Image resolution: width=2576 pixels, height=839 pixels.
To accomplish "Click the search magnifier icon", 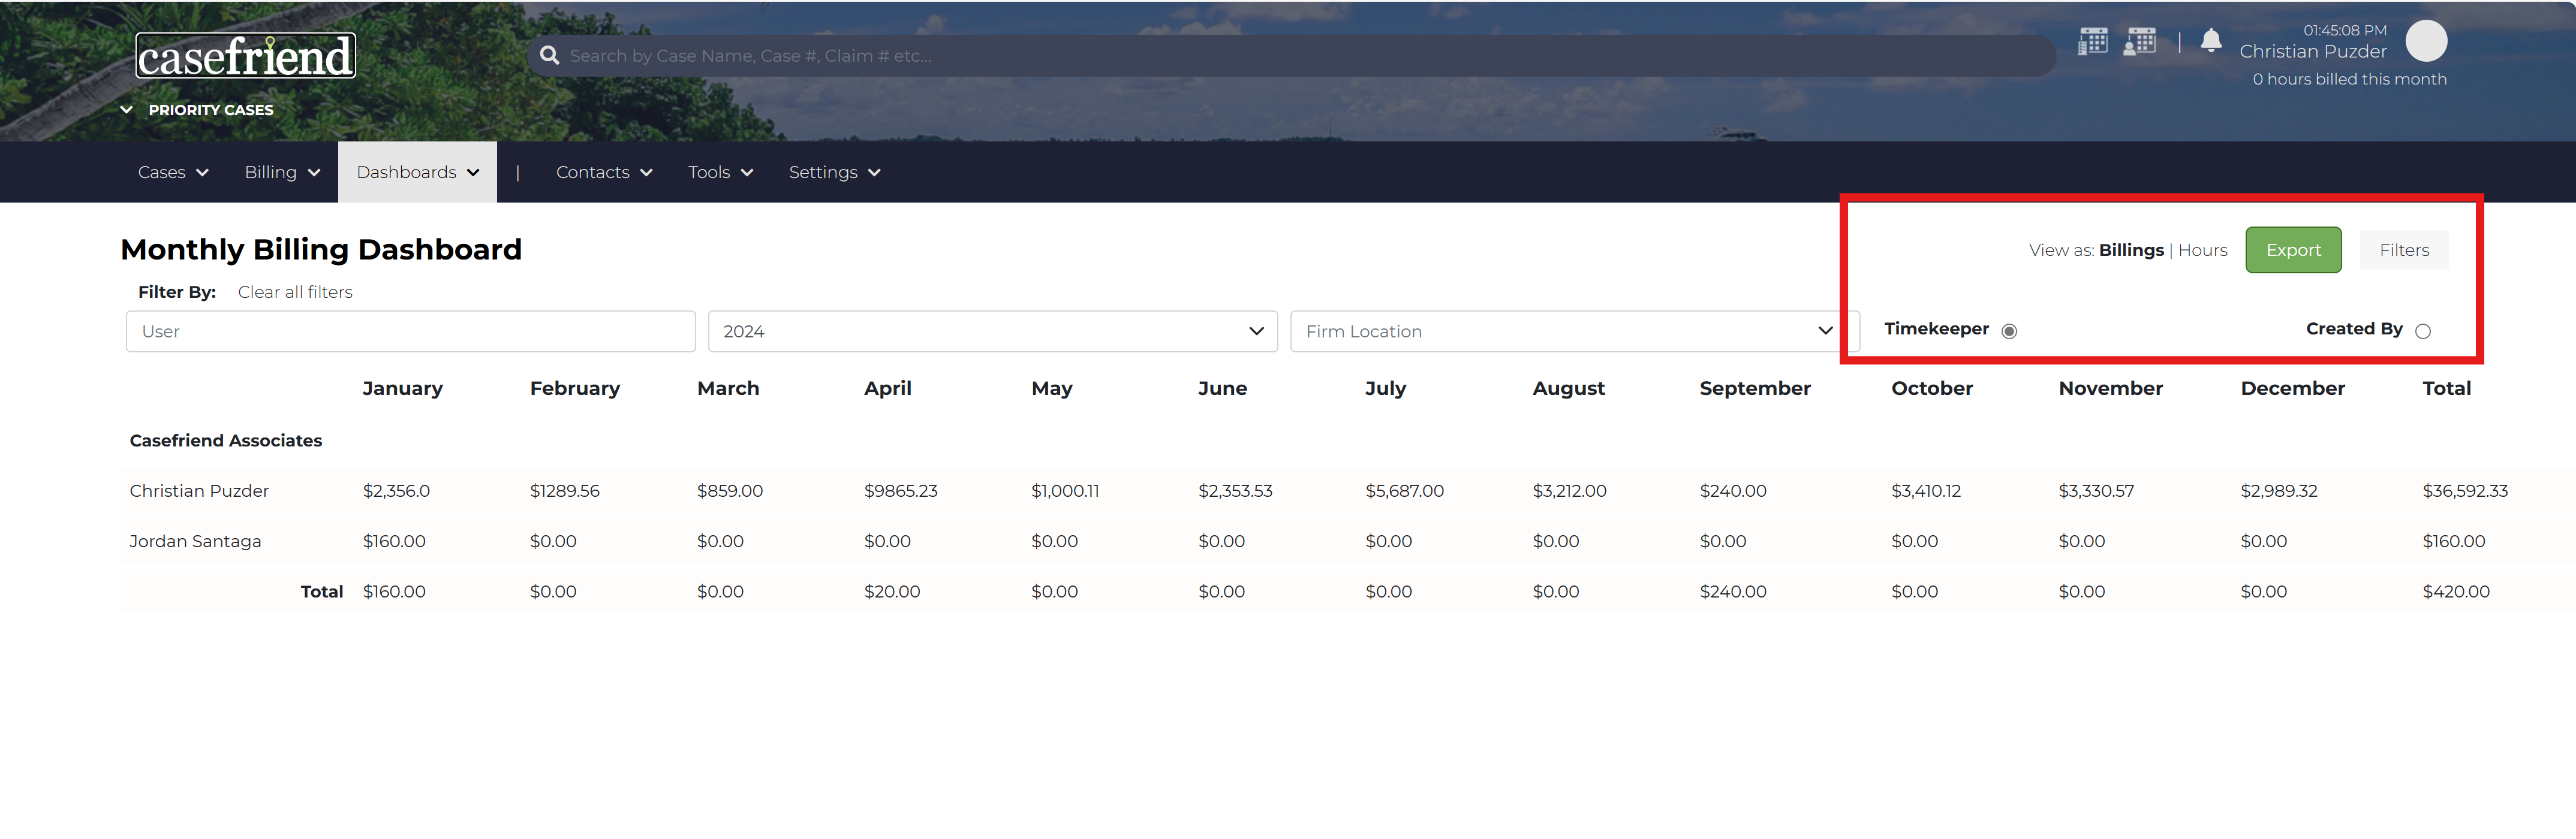I will (x=549, y=56).
